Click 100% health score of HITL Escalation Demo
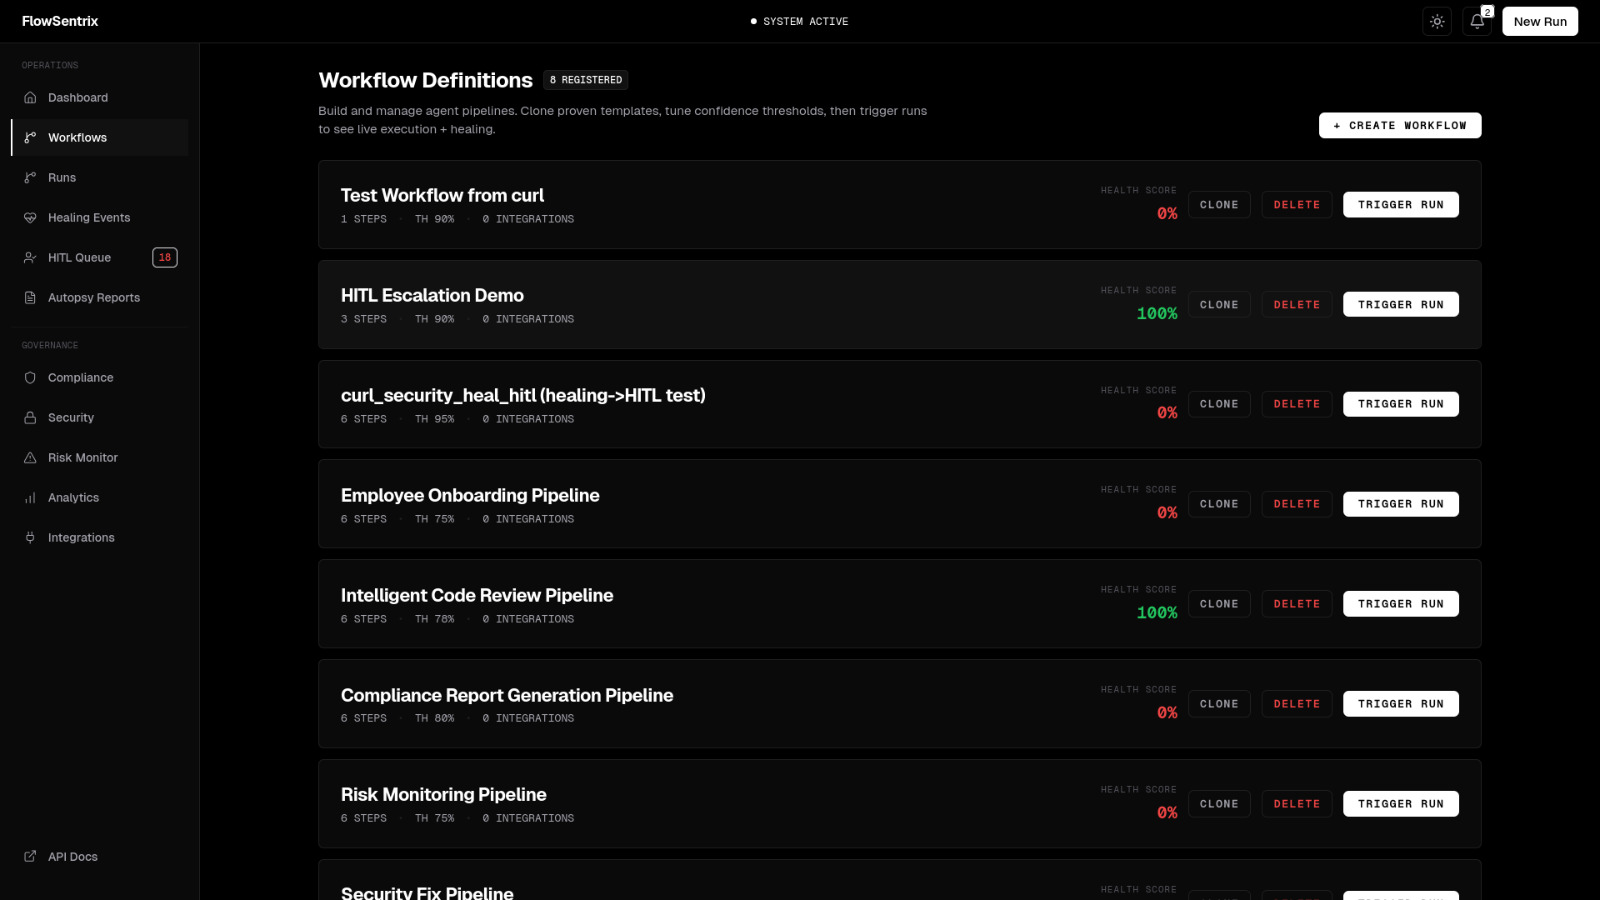 point(1157,314)
